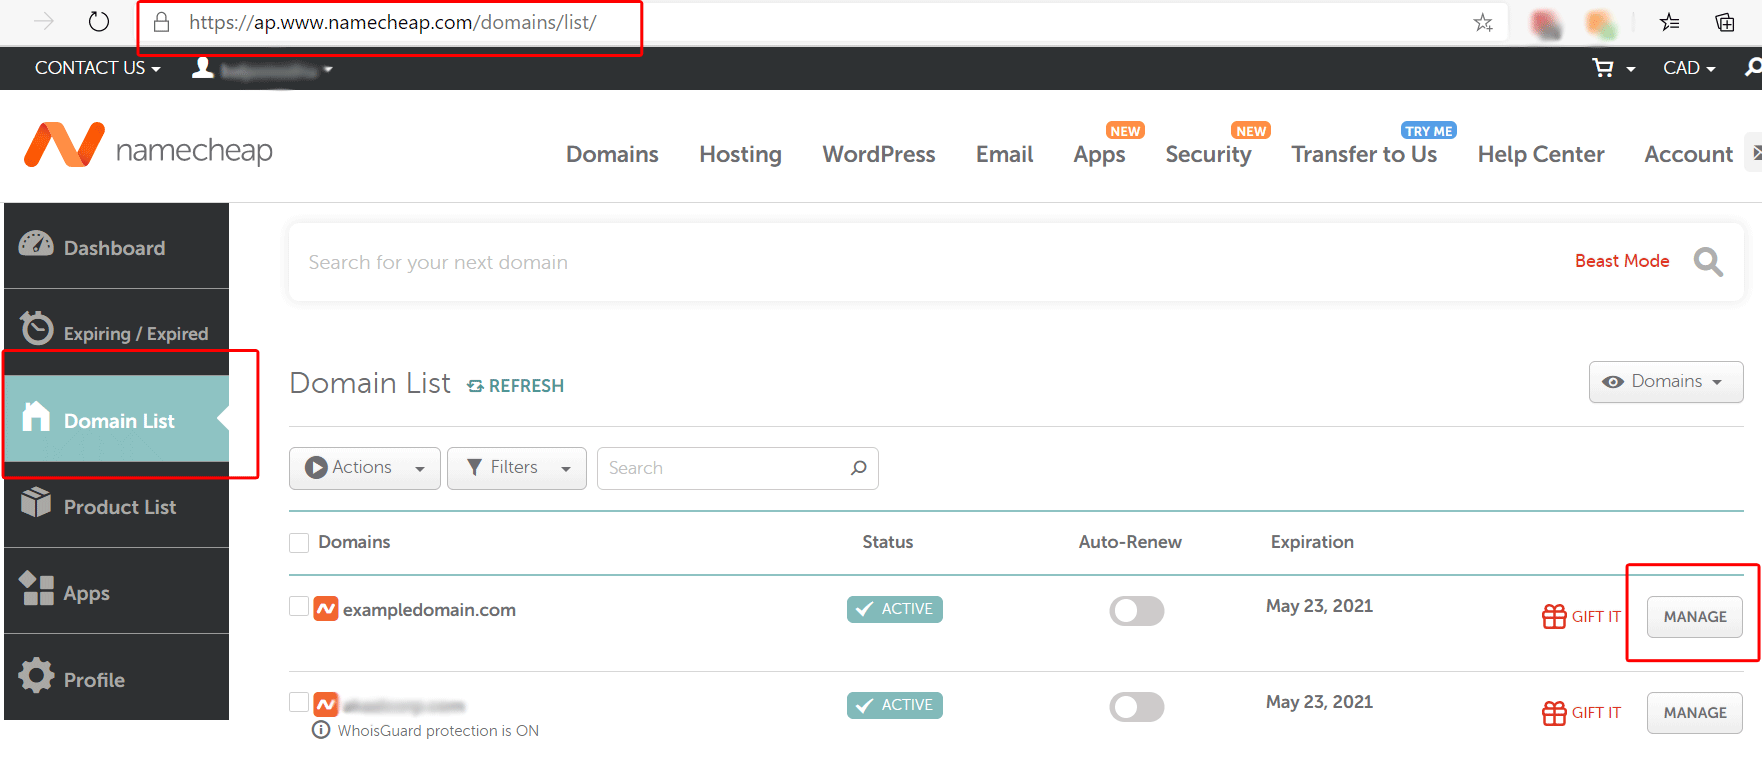This screenshot has height=758, width=1762.
Task: Click the exampledomain.com domain name
Action: pyautogui.click(x=429, y=610)
